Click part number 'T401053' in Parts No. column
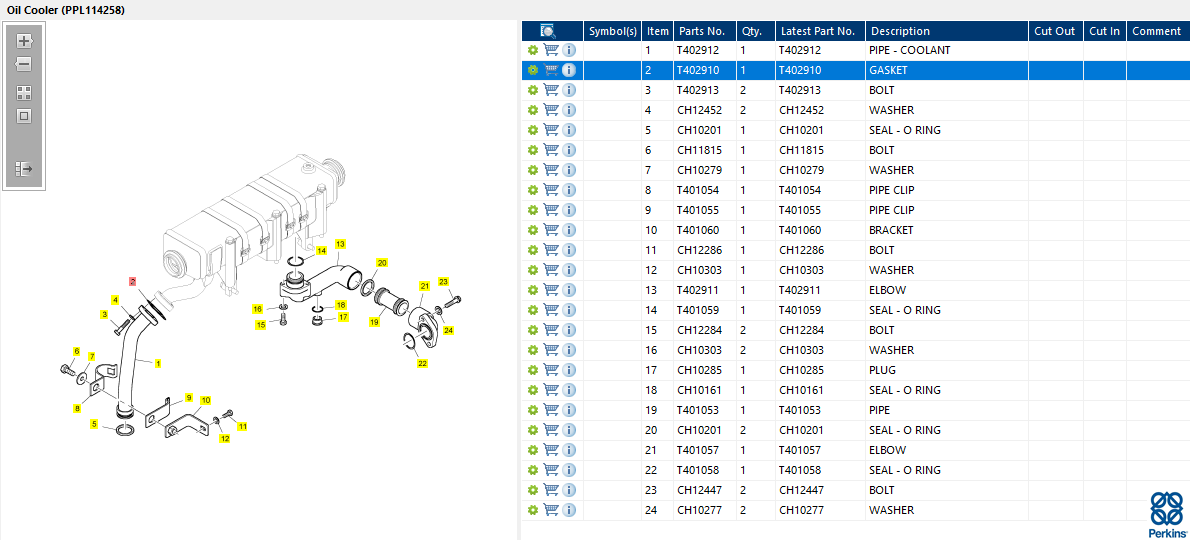 tap(698, 410)
